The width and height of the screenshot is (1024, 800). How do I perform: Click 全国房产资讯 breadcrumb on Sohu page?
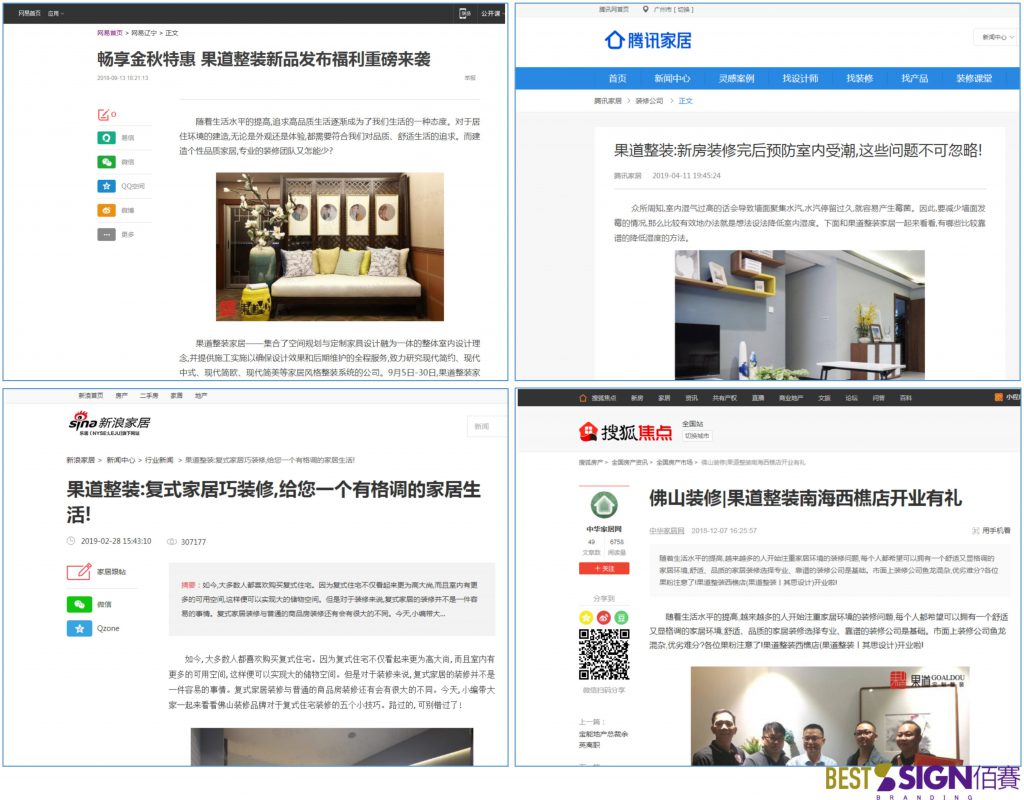pos(629,462)
